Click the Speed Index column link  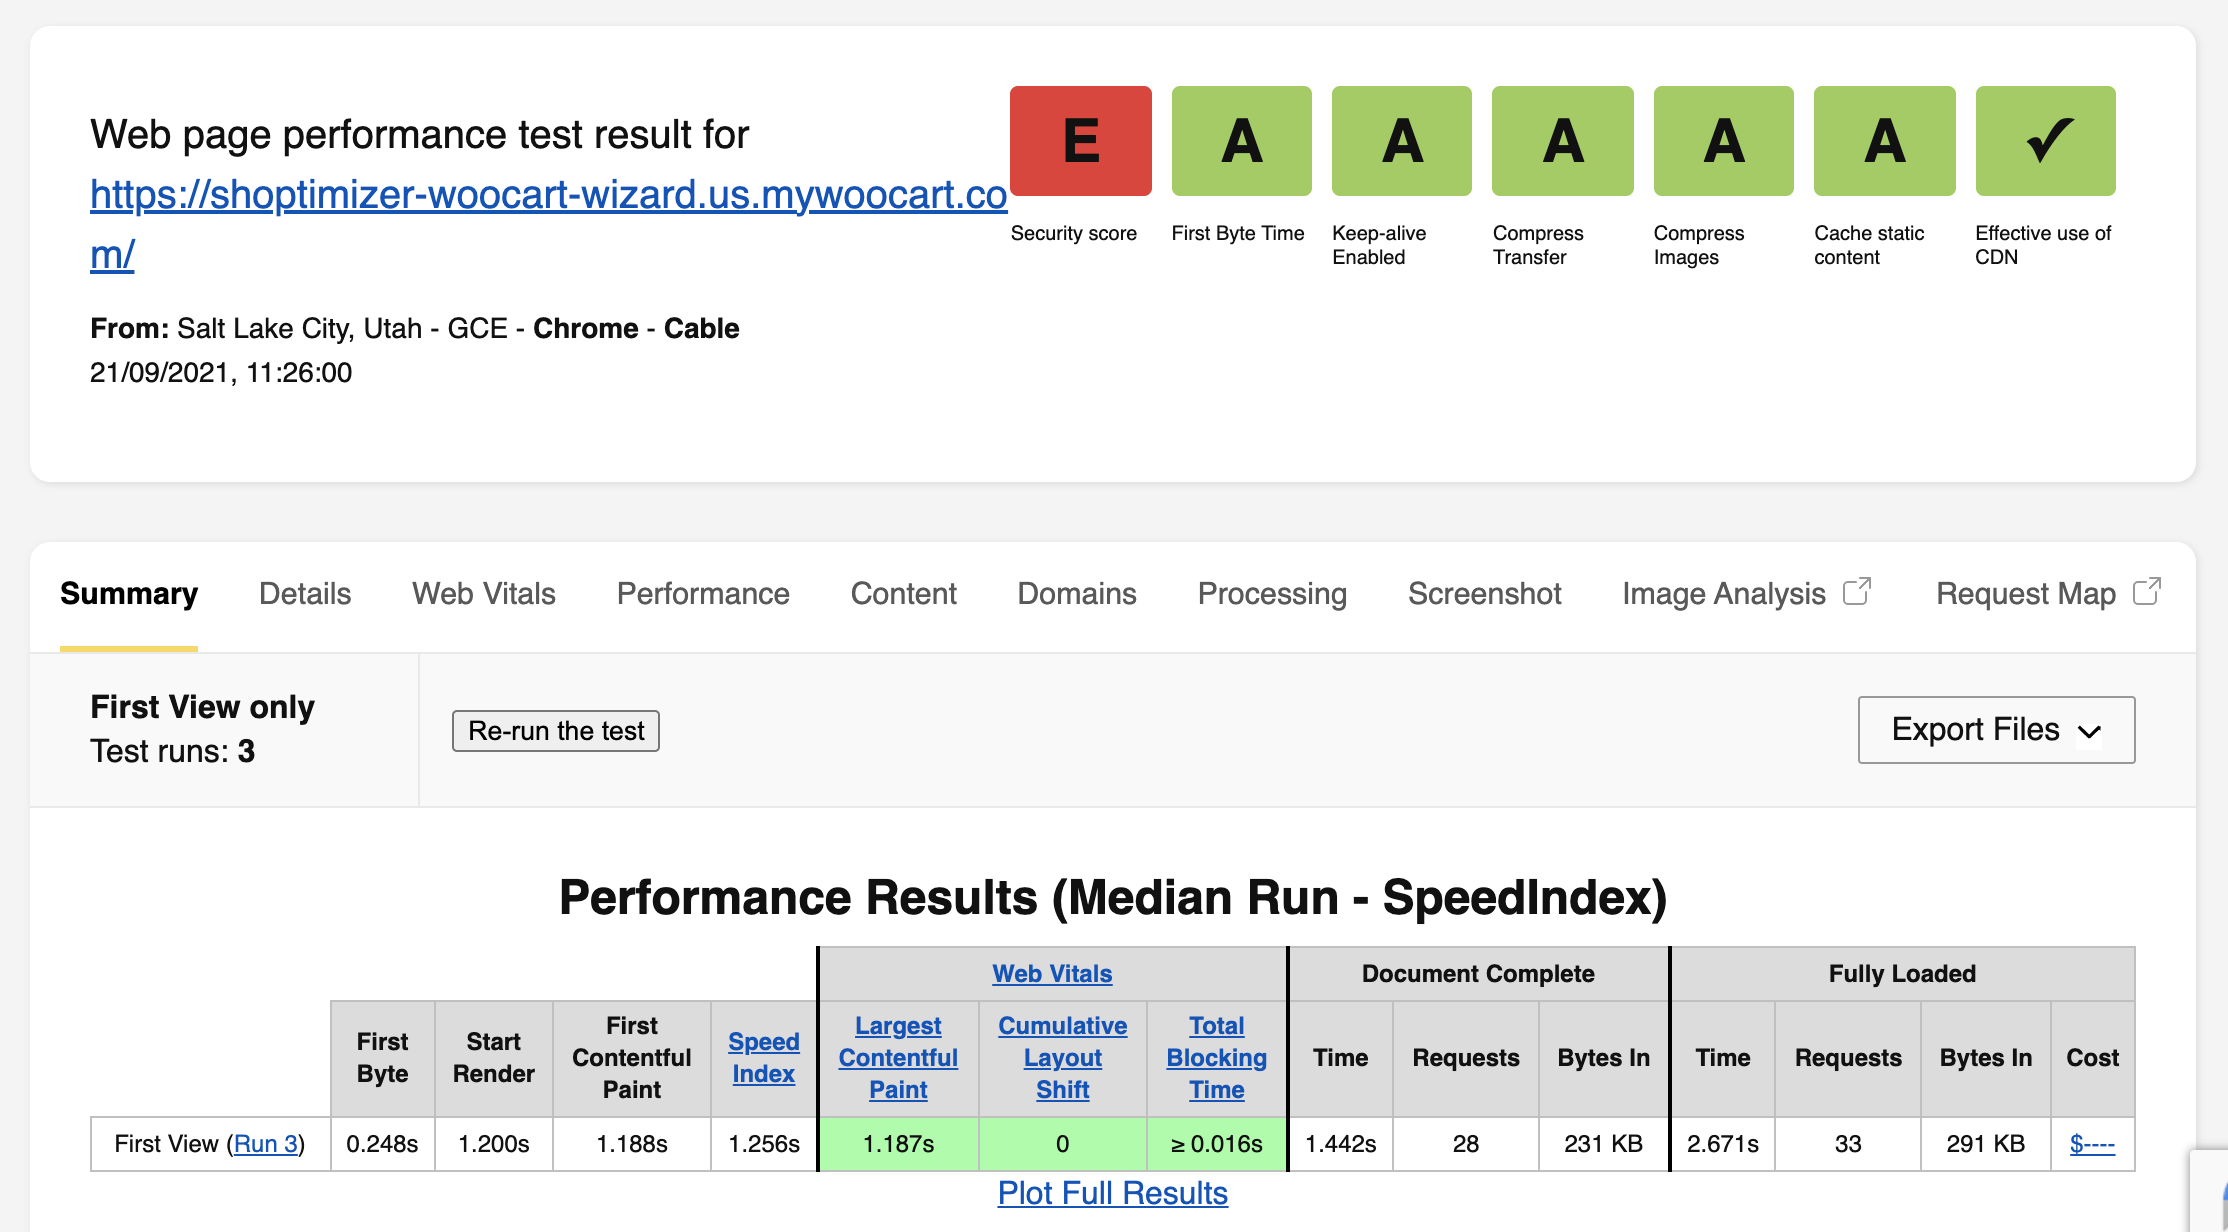point(764,1058)
